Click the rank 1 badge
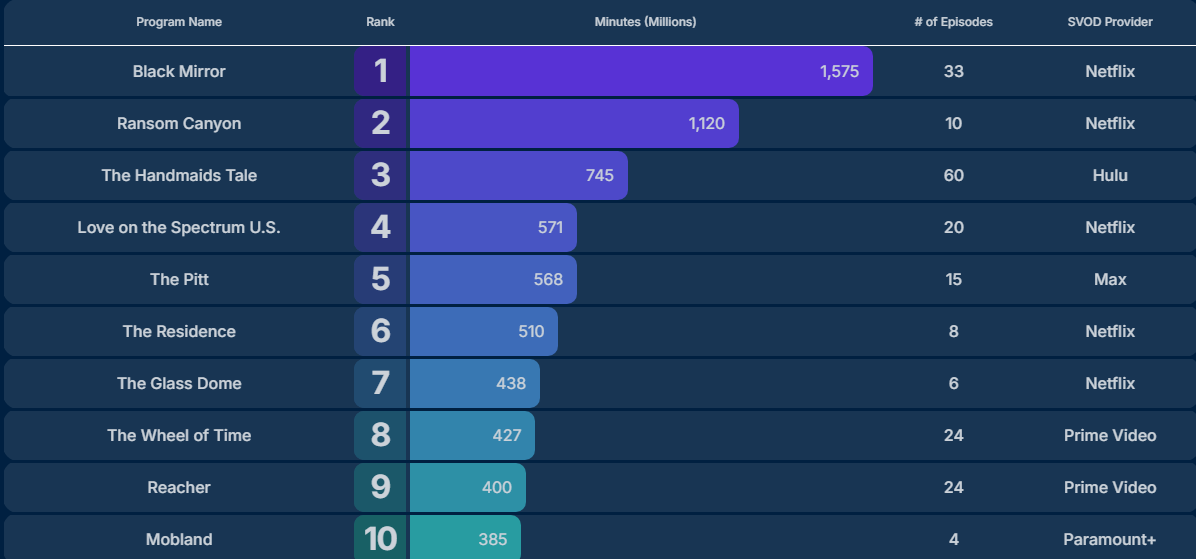 point(381,72)
